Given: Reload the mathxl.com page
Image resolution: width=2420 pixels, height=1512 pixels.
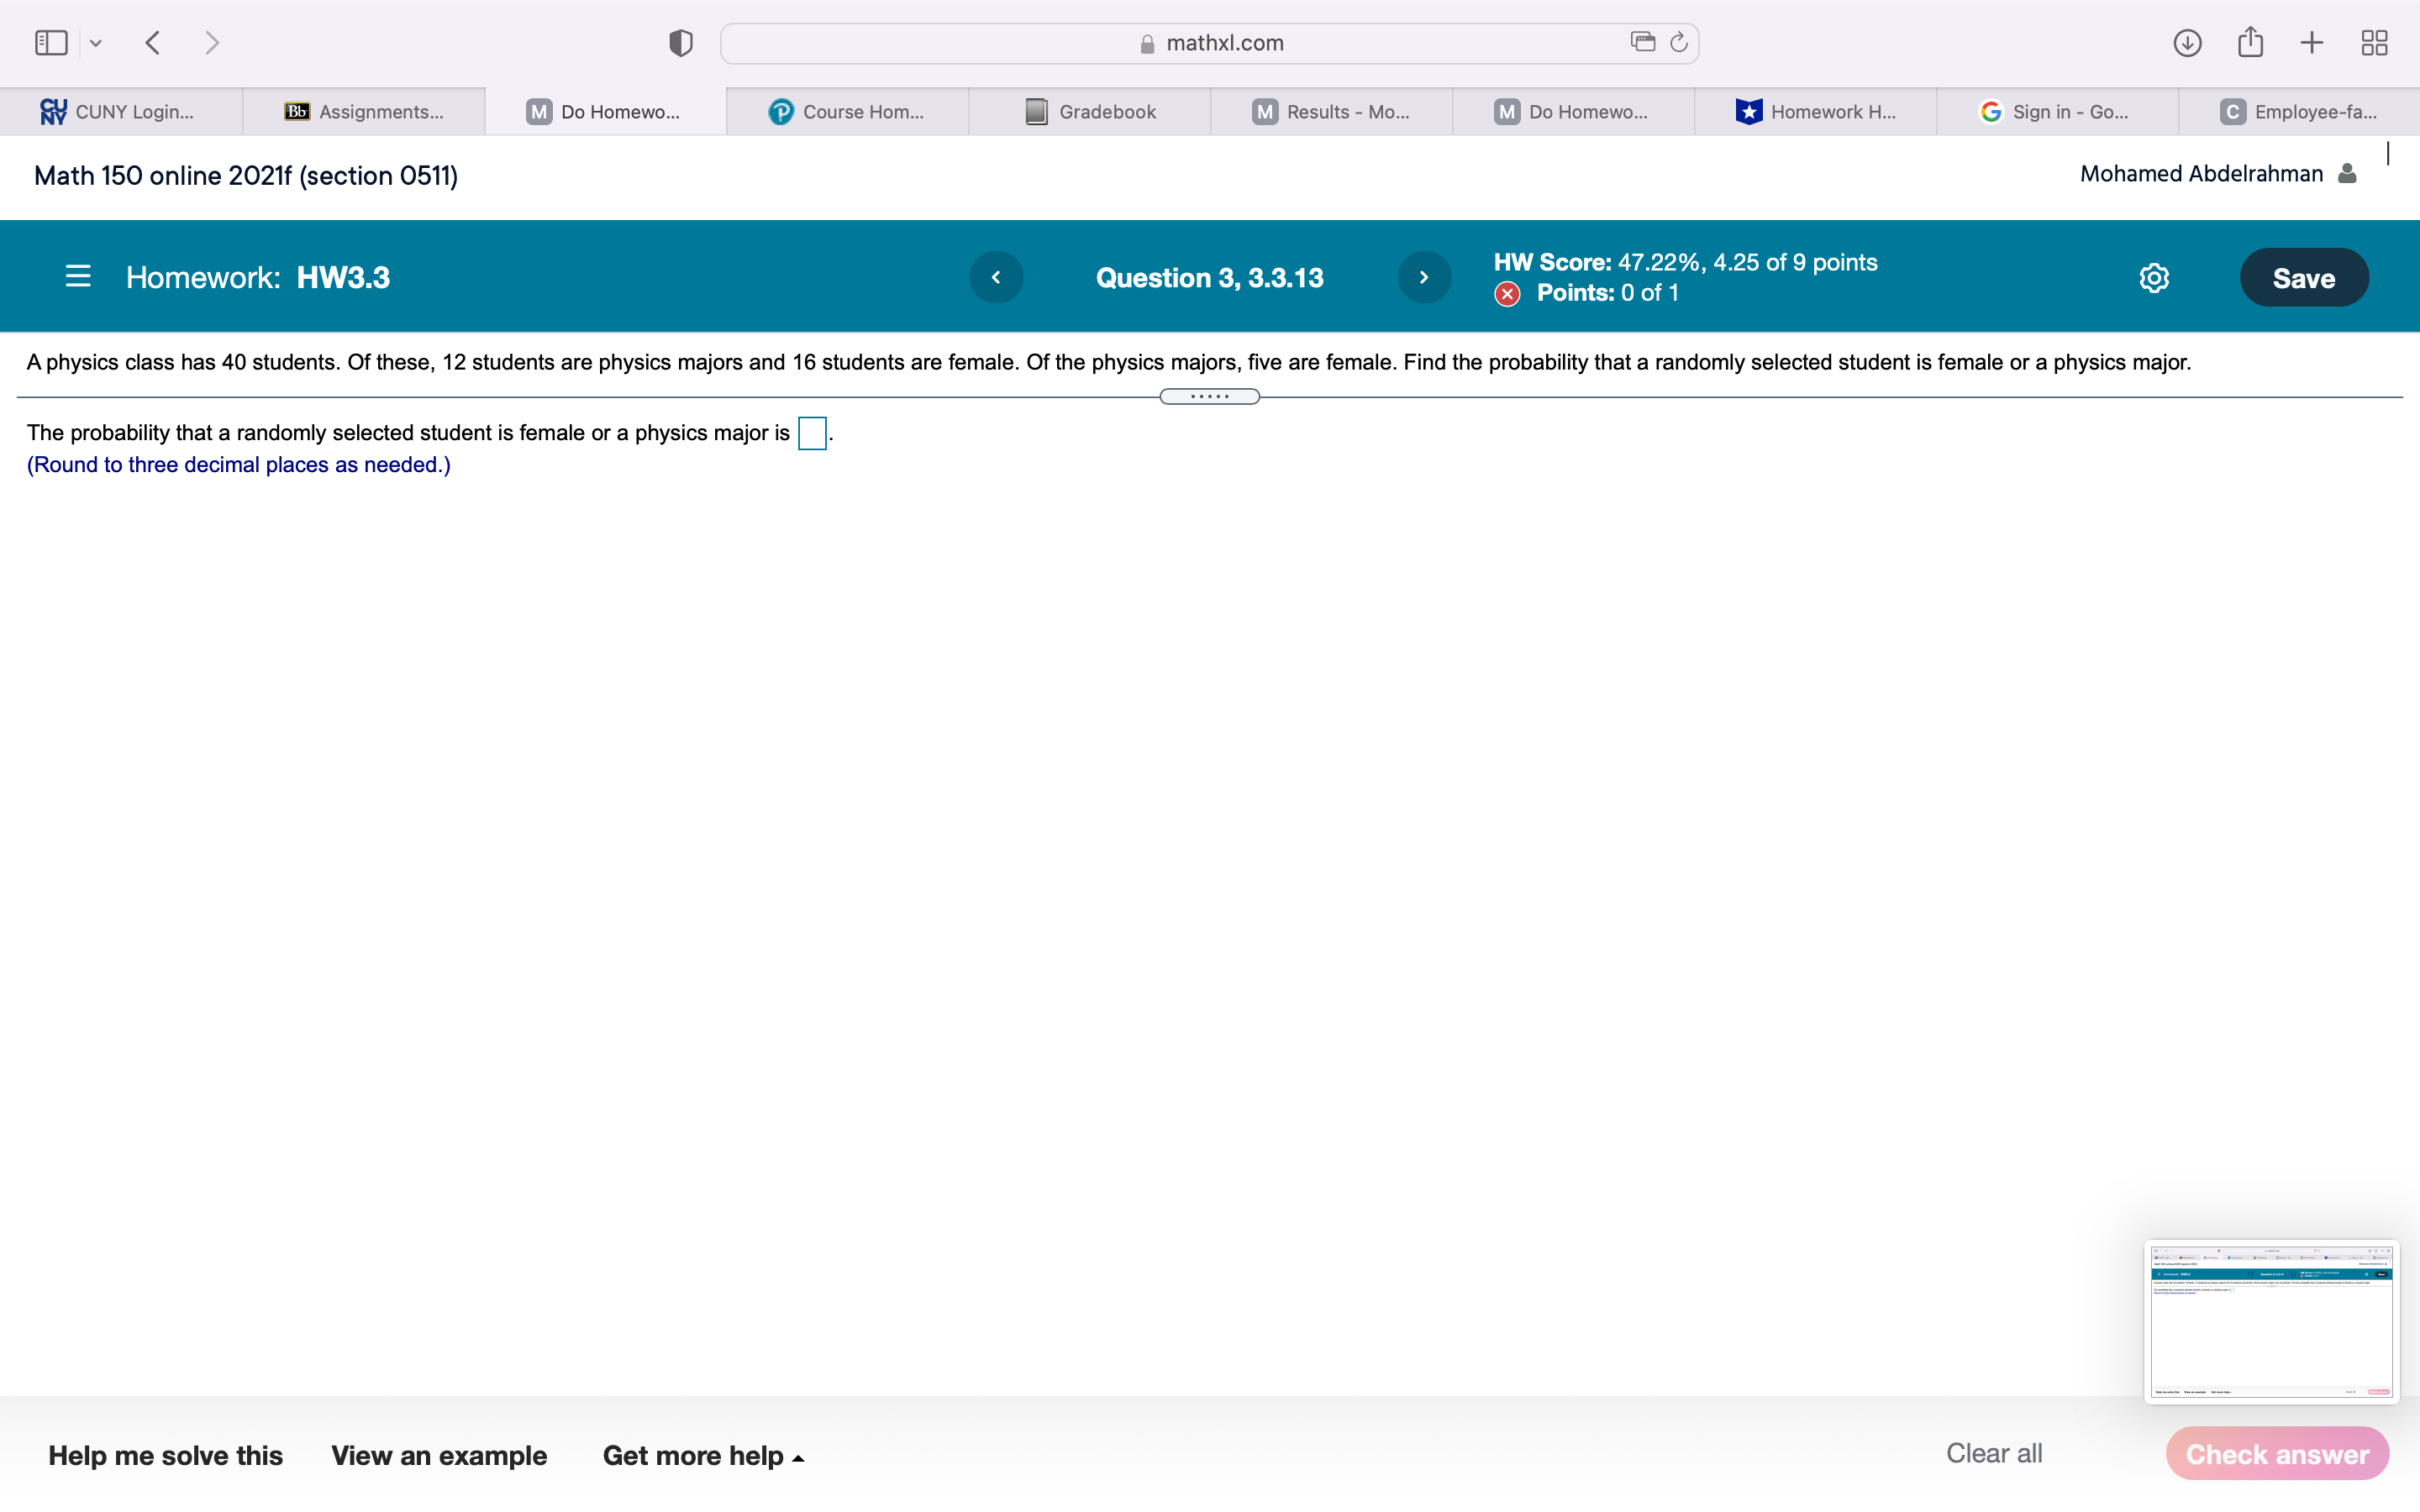Looking at the screenshot, I should pos(1679,42).
